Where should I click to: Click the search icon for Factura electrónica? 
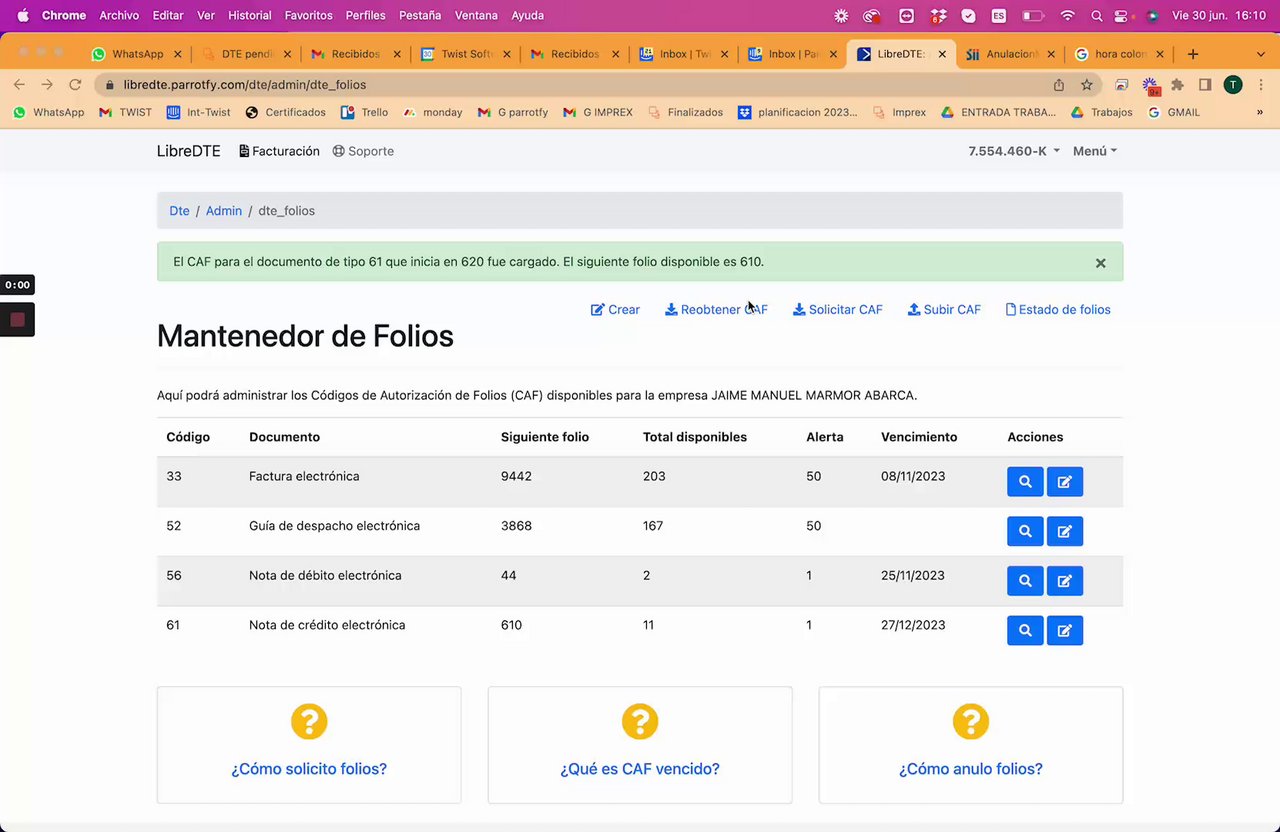(1025, 482)
